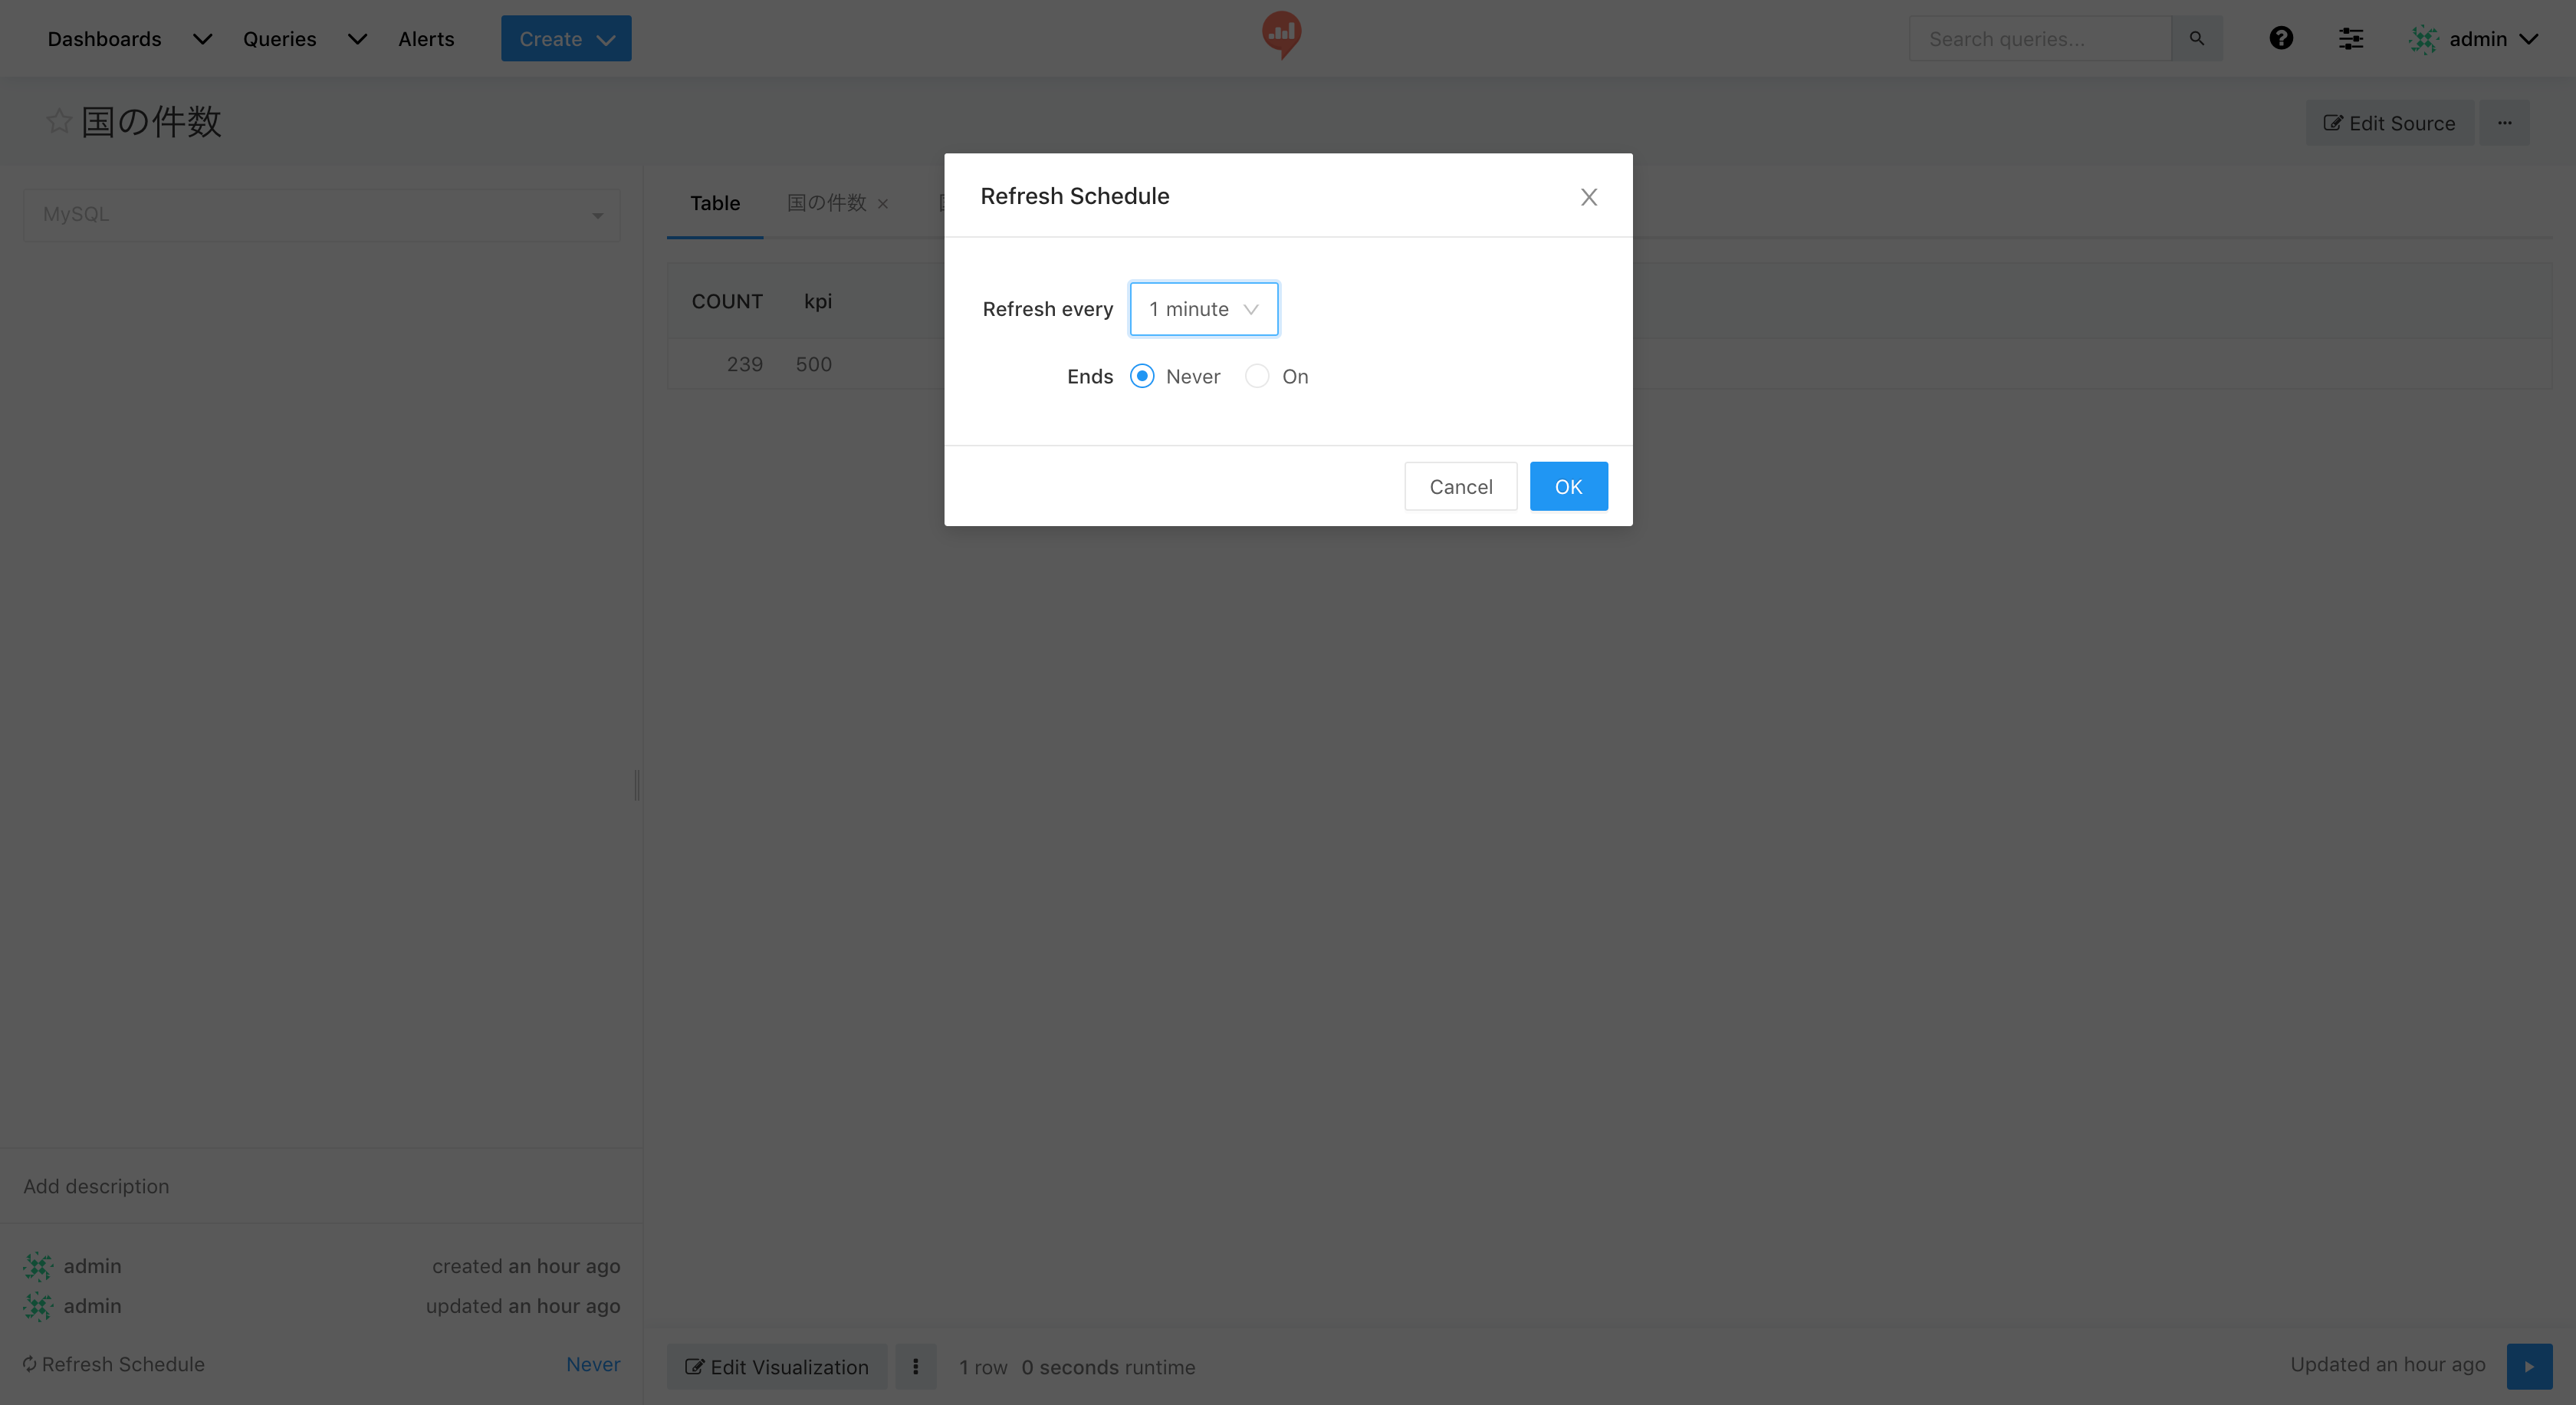Favorite the query with the star icon

point(58,122)
